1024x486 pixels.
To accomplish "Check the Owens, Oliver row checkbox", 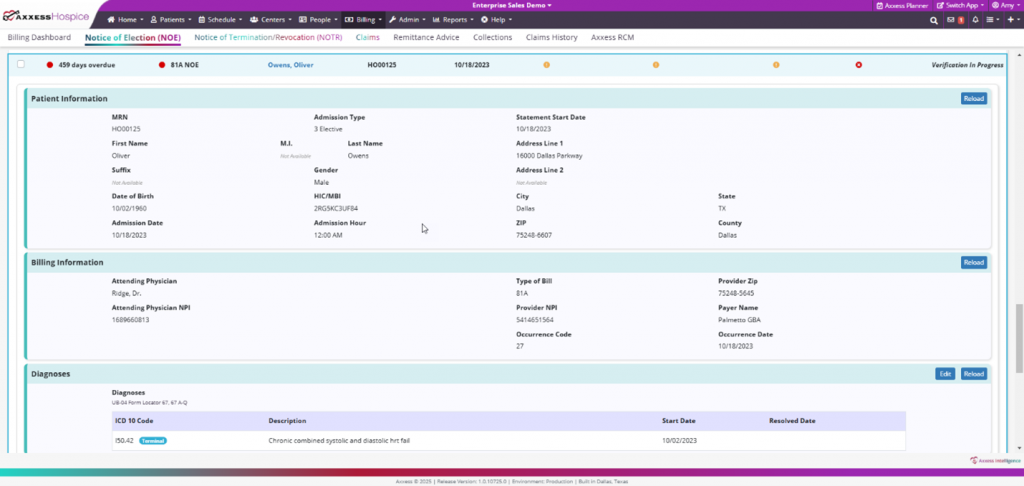I will point(21,65).
